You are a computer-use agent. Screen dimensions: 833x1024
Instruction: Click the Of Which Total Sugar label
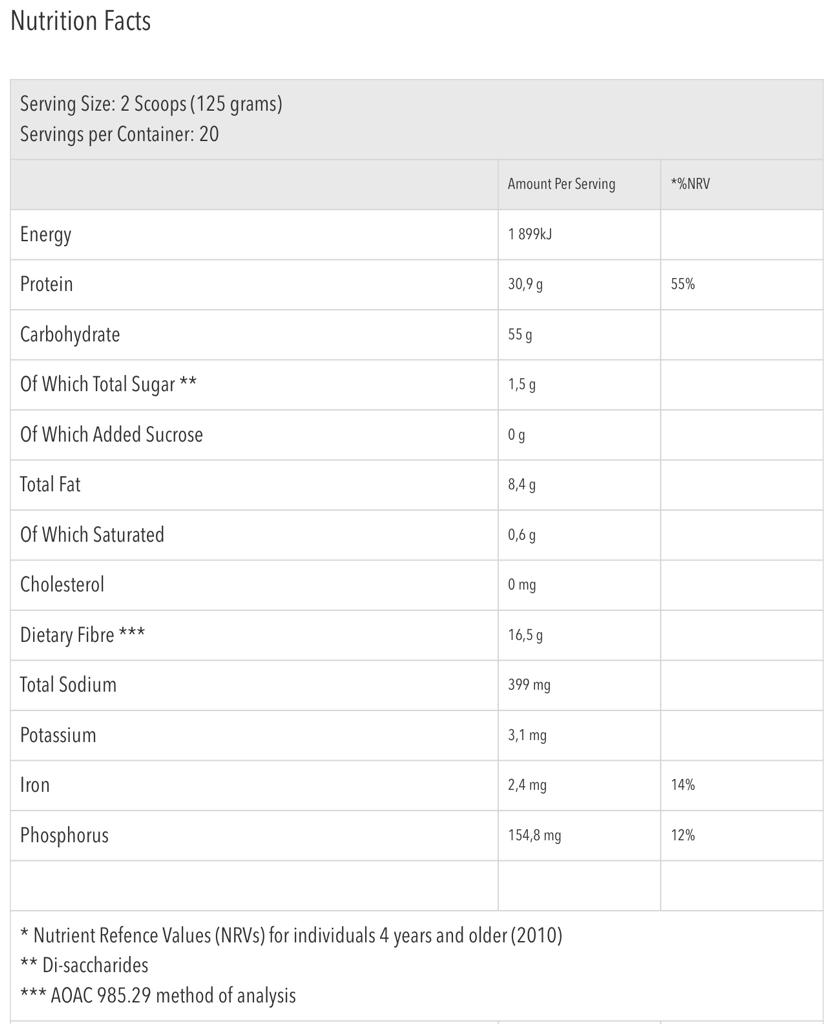click(108, 385)
